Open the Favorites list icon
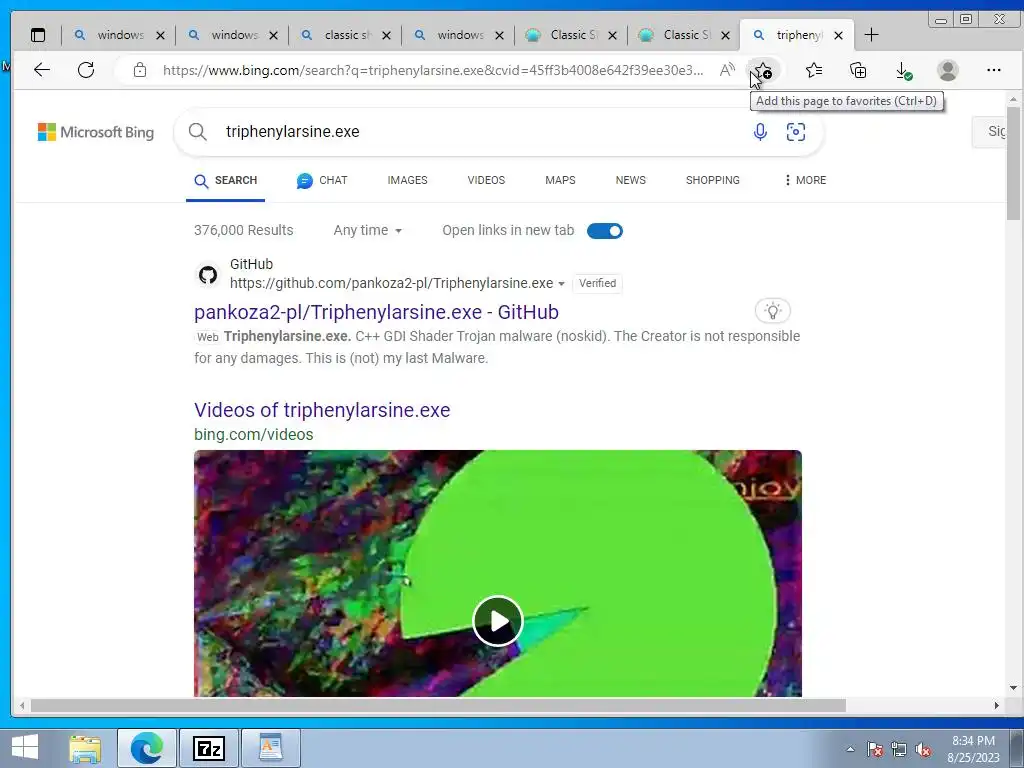The width and height of the screenshot is (1024, 768). point(814,70)
